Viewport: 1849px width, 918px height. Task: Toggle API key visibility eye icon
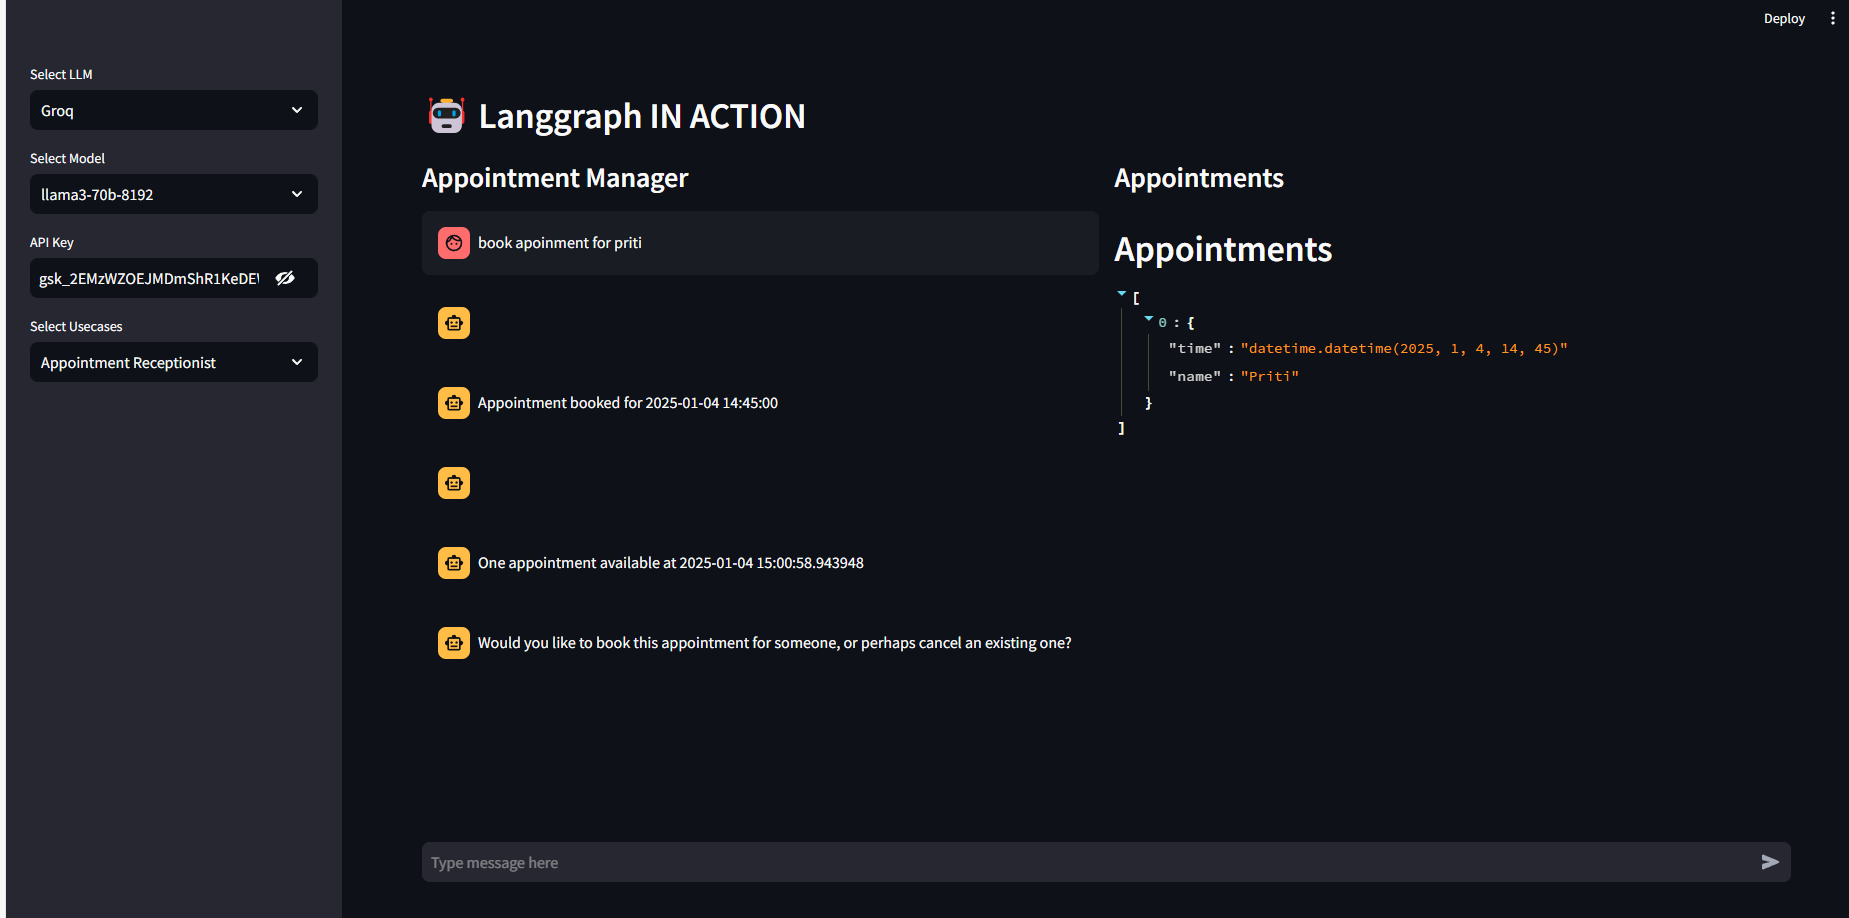point(285,278)
